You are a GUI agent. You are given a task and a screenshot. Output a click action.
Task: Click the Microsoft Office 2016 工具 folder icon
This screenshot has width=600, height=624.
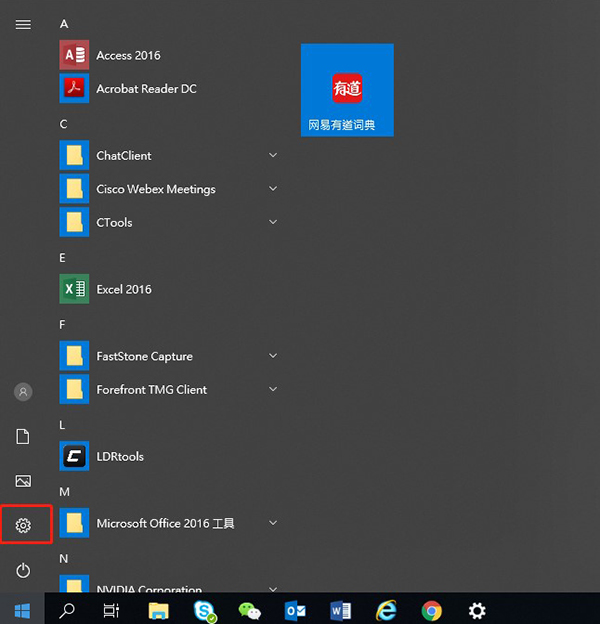[74, 523]
